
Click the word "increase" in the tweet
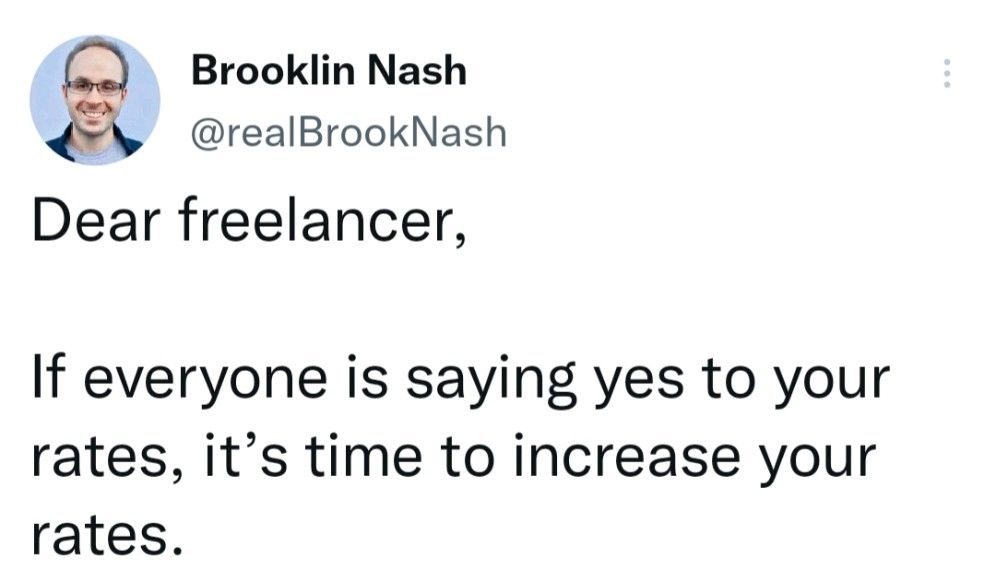pyautogui.click(x=626, y=458)
